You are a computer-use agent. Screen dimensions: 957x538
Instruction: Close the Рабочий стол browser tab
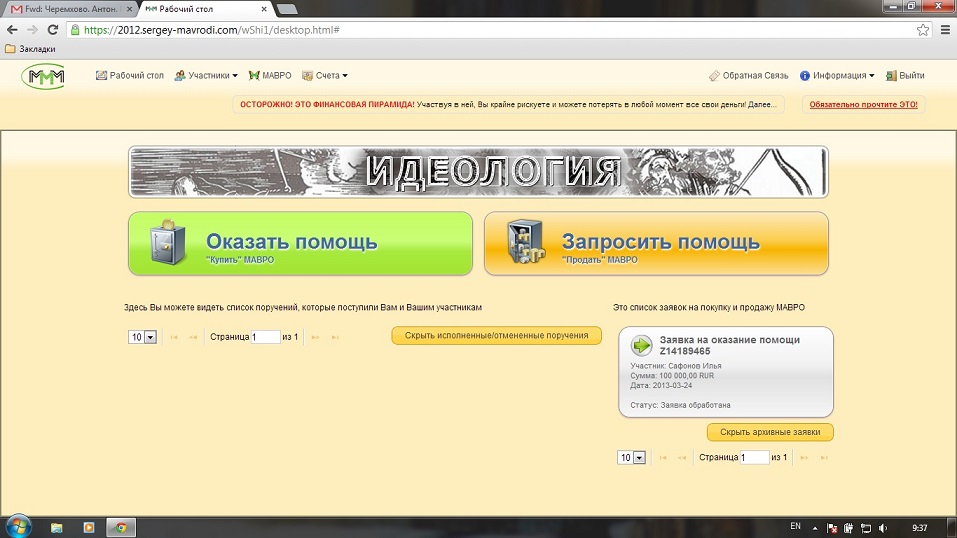point(264,9)
